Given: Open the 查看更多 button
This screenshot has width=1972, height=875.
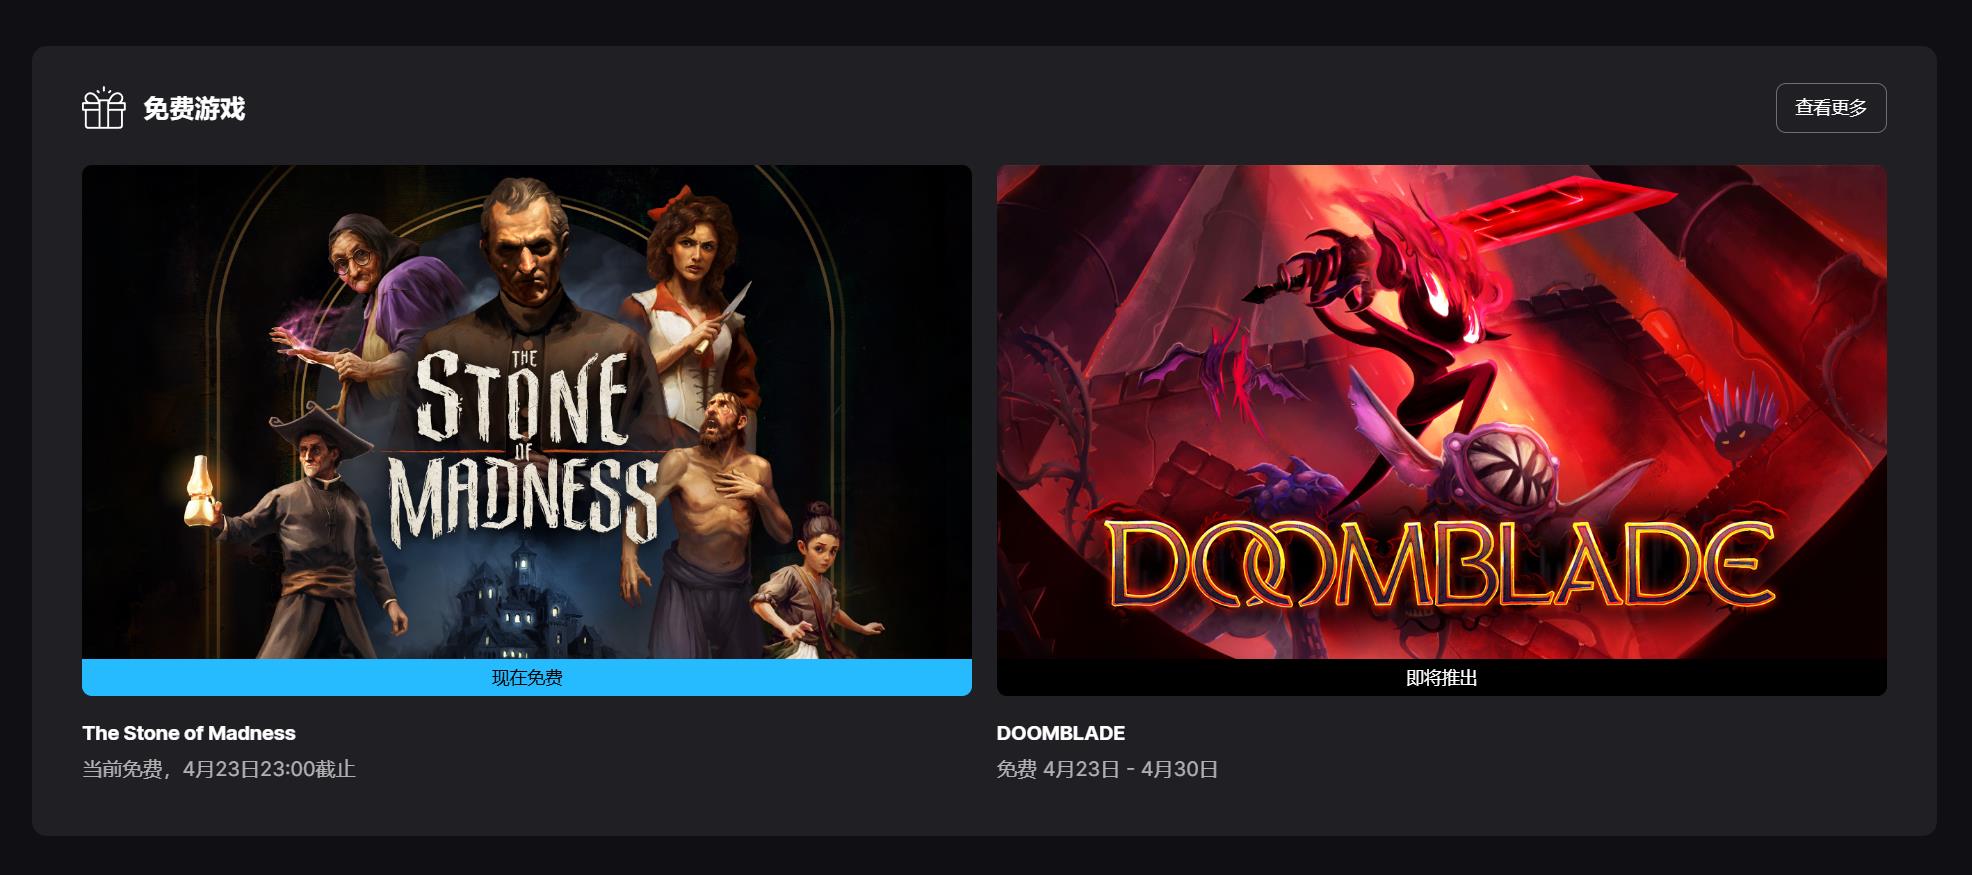Looking at the screenshot, I should click(1831, 108).
